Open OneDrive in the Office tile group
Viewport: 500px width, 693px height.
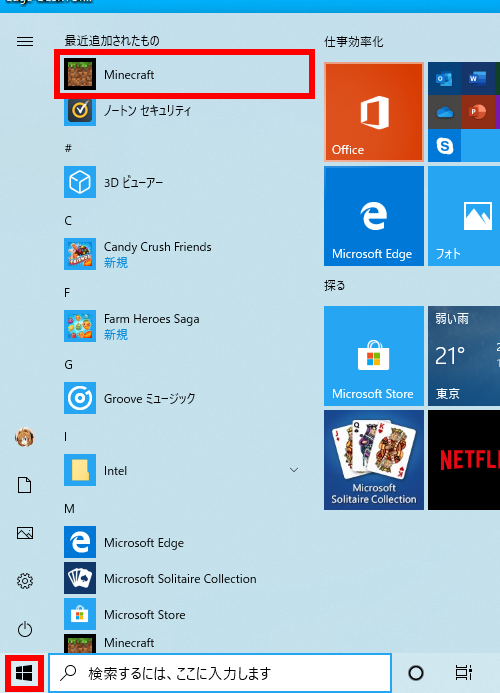click(444, 112)
